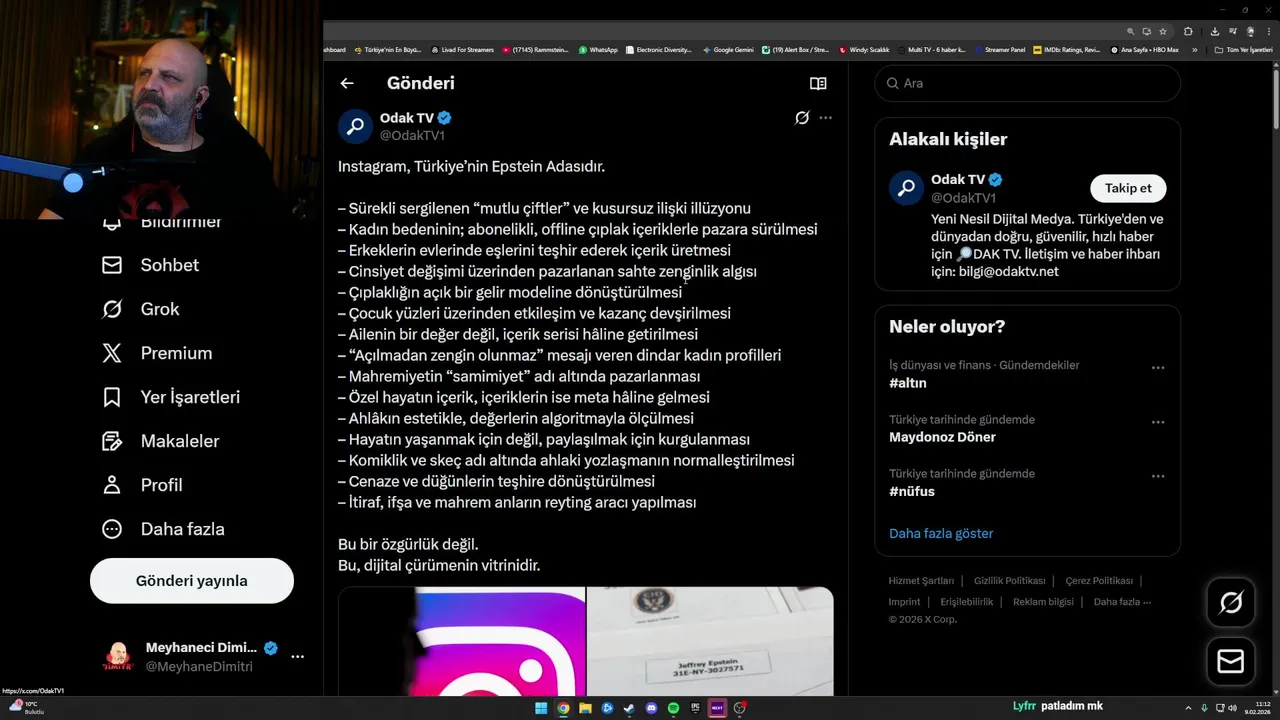1280x720 pixels.
Task: Click Daha fazla göster under trends
Action: click(x=941, y=533)
